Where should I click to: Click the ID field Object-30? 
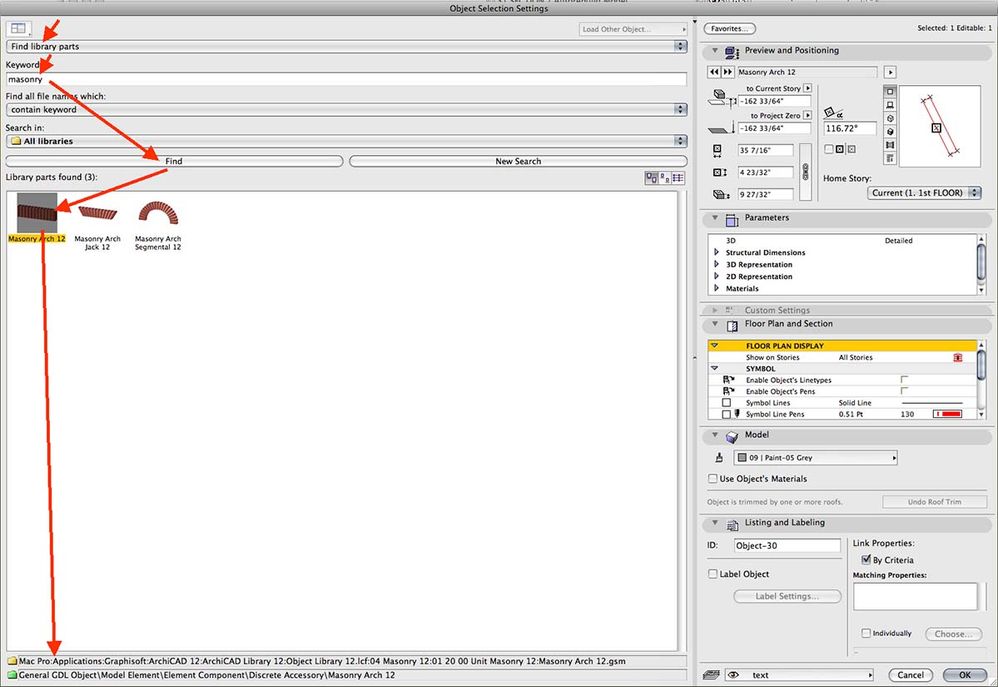click(787, 546)
